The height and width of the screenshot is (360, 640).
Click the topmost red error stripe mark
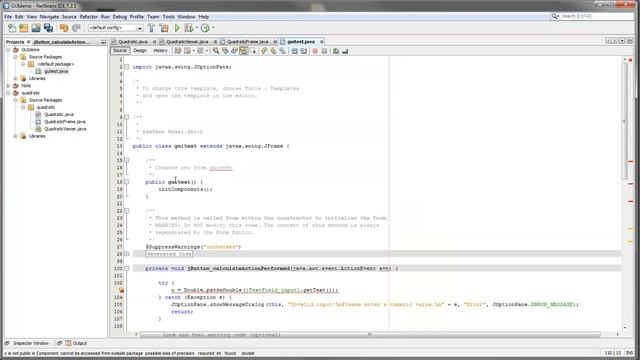click(x=630, y=162)
